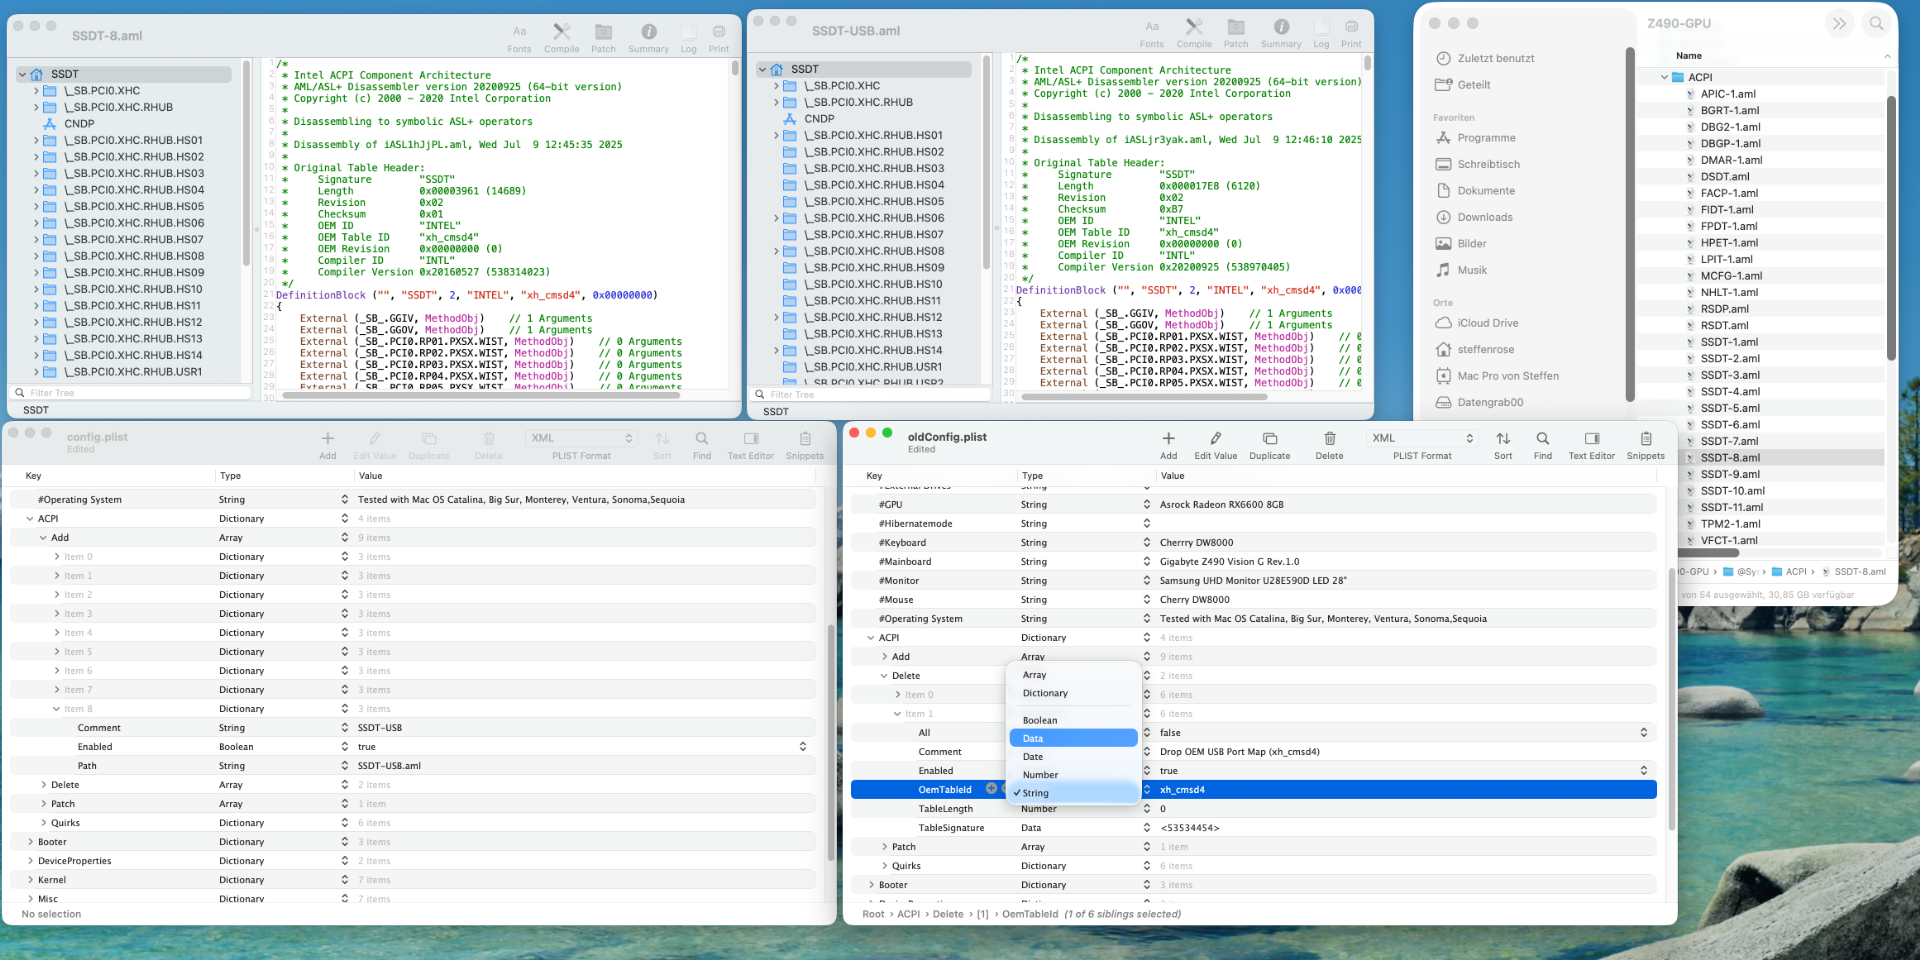The image size is (1920, 960).
Task: Open Snippets in oldConfig.plist toolbar
Action: (1645, 439)
